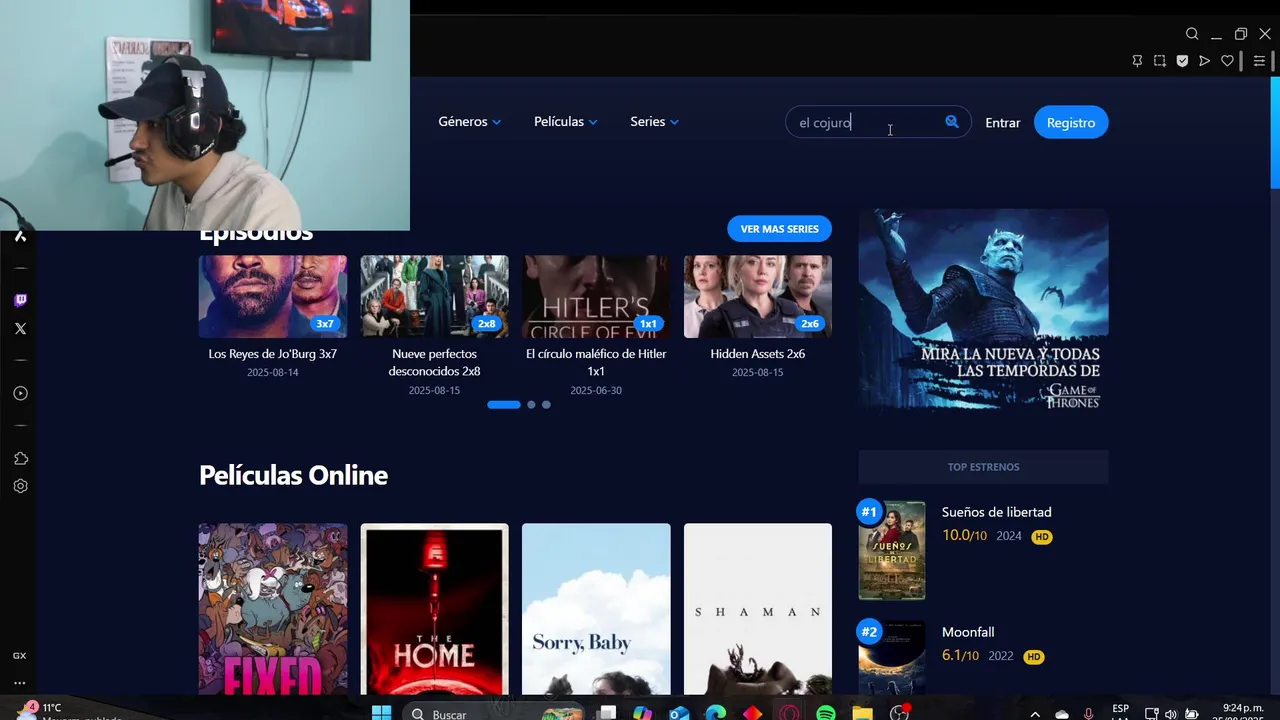Select the third carousel dot indicator
Image resolution: width=1280 pixels, height=720 pixels.
(x=546, y=405)
